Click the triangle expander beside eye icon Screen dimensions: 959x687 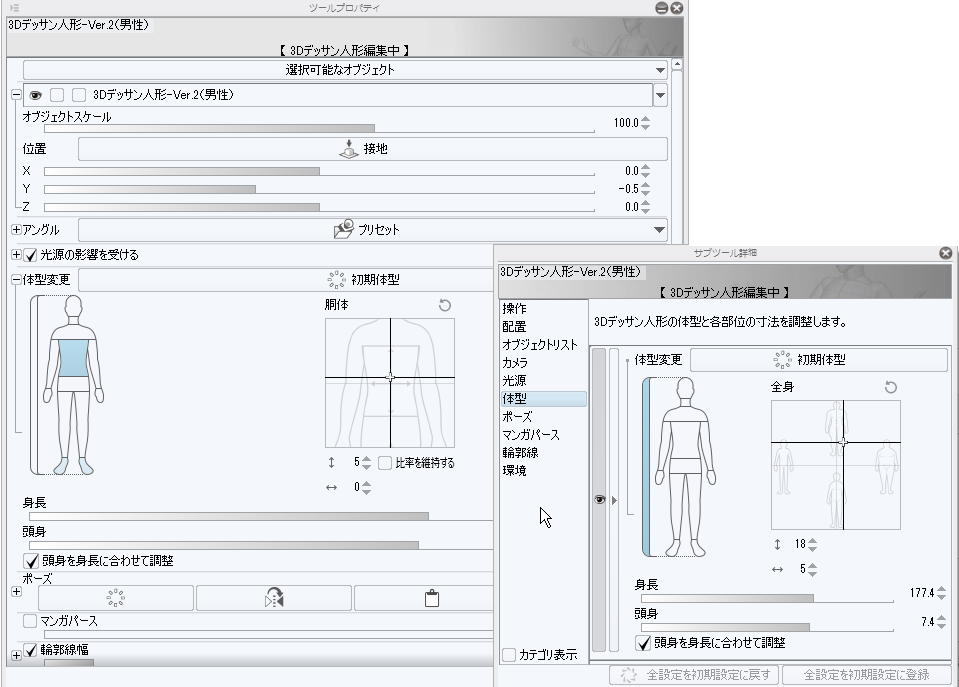click(x=614, y=500)
